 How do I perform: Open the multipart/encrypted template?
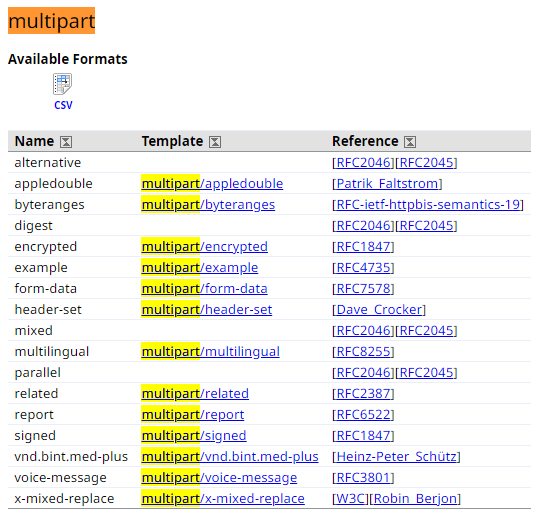(x=205, y=247)
